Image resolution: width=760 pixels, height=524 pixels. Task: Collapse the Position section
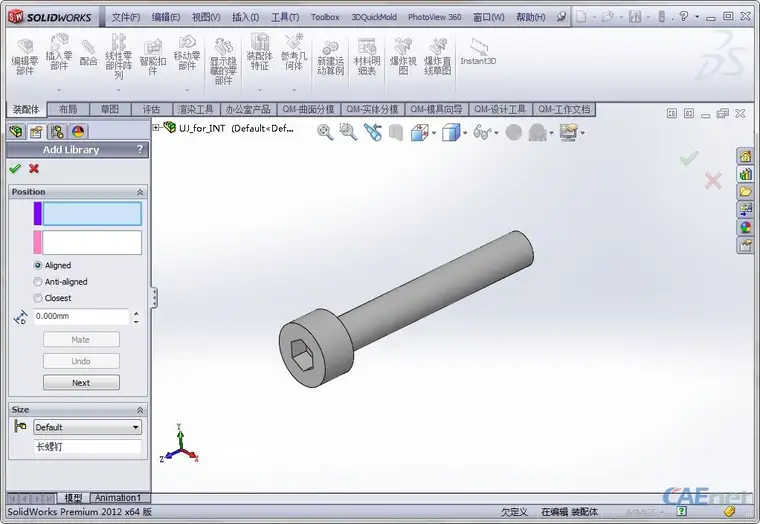click(140, 192)
